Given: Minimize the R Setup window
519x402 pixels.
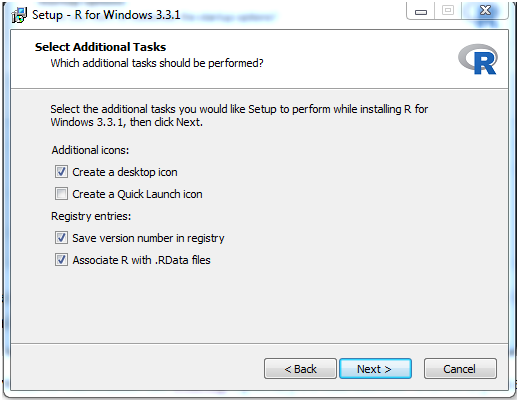Looking at the screenshot, I should 421,11.
